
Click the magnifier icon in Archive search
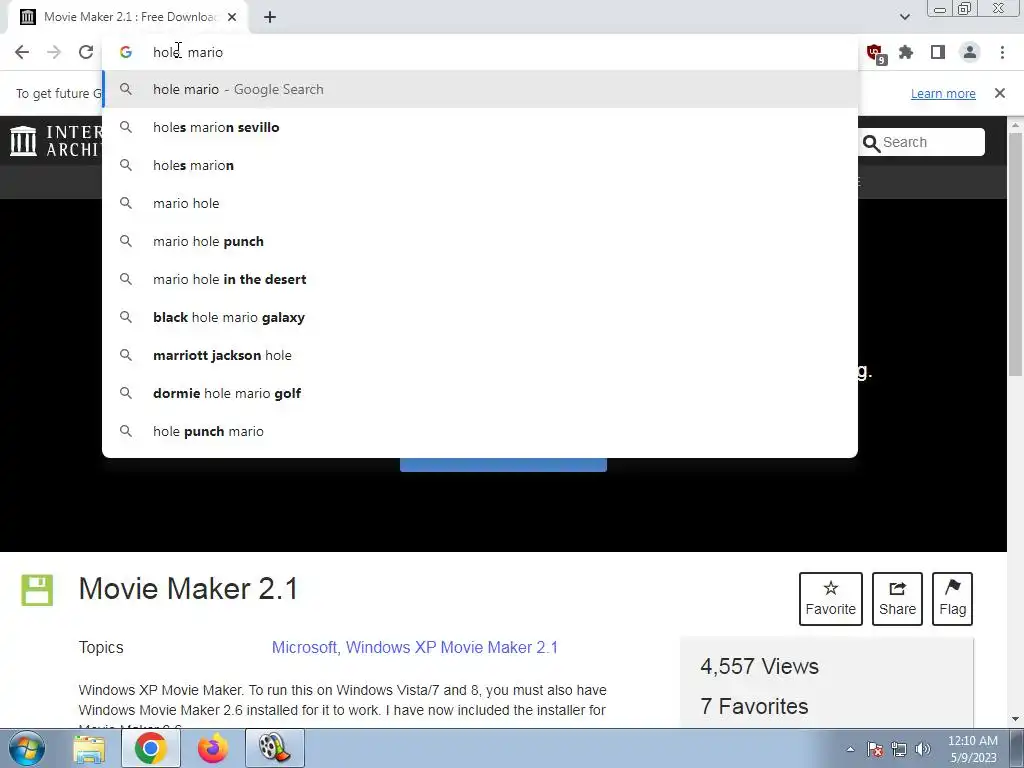click(871, 143)
